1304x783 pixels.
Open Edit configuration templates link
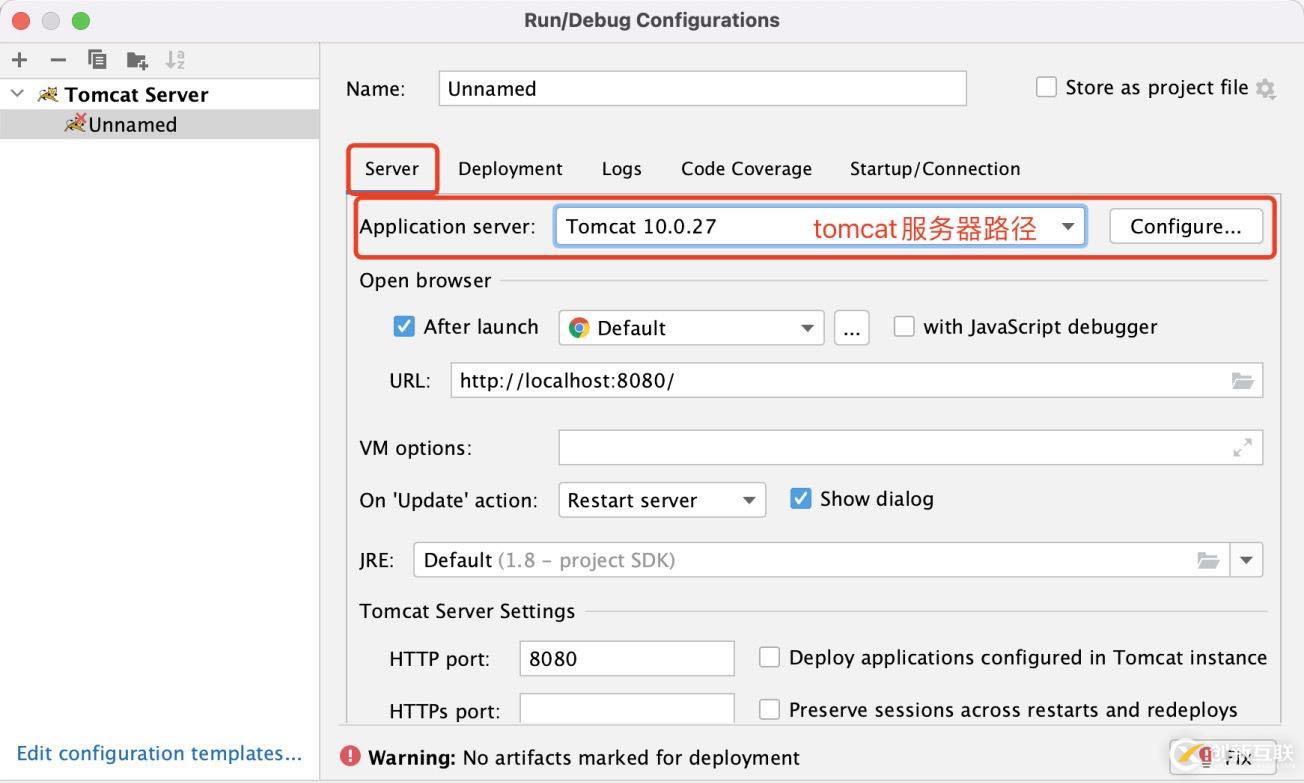coord(159,753)
